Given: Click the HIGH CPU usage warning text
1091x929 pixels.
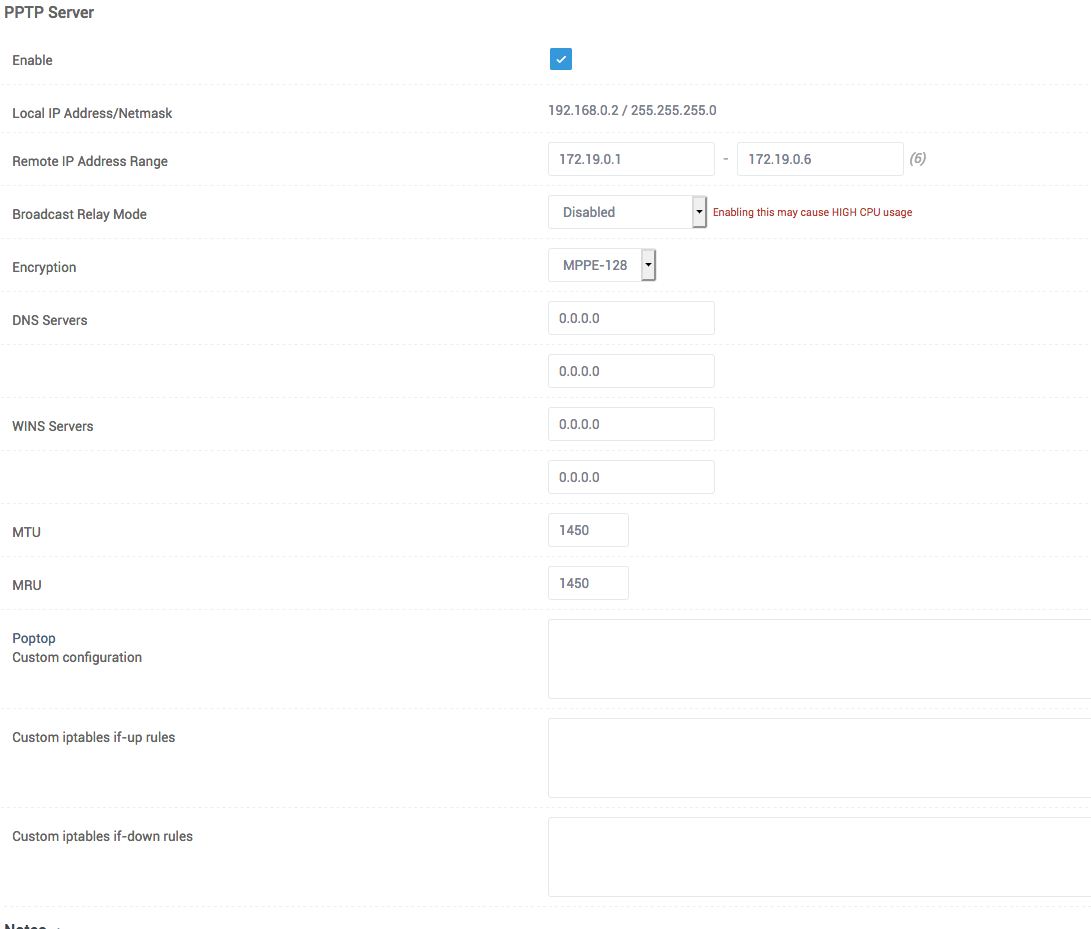Looking at the screenshot, I should (812, 212).
